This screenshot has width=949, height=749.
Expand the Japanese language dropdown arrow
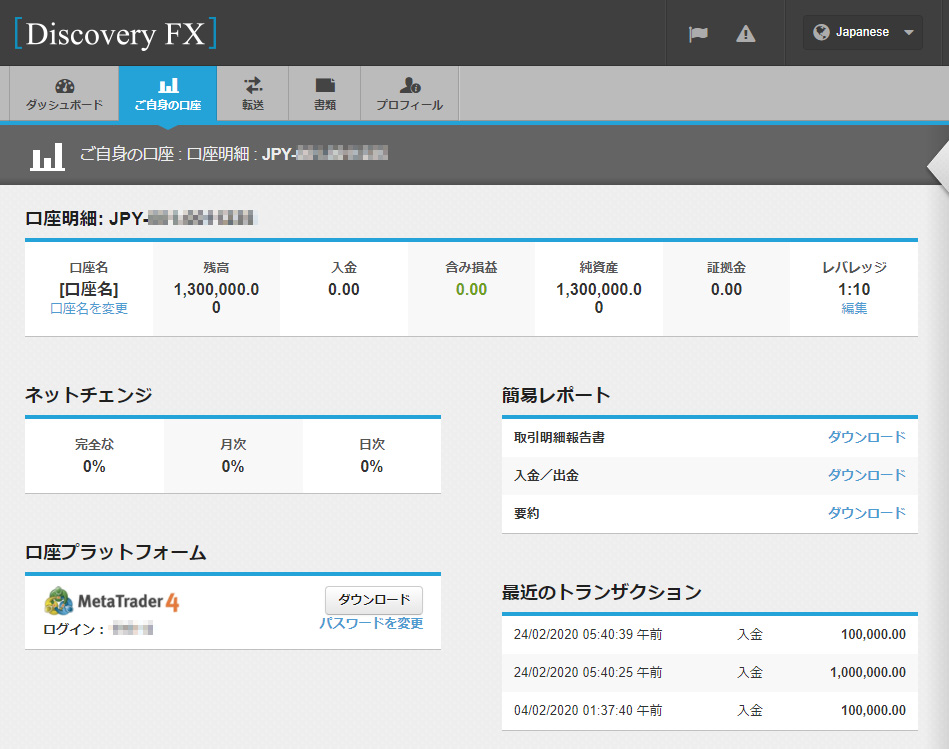[x=908, y=33]
